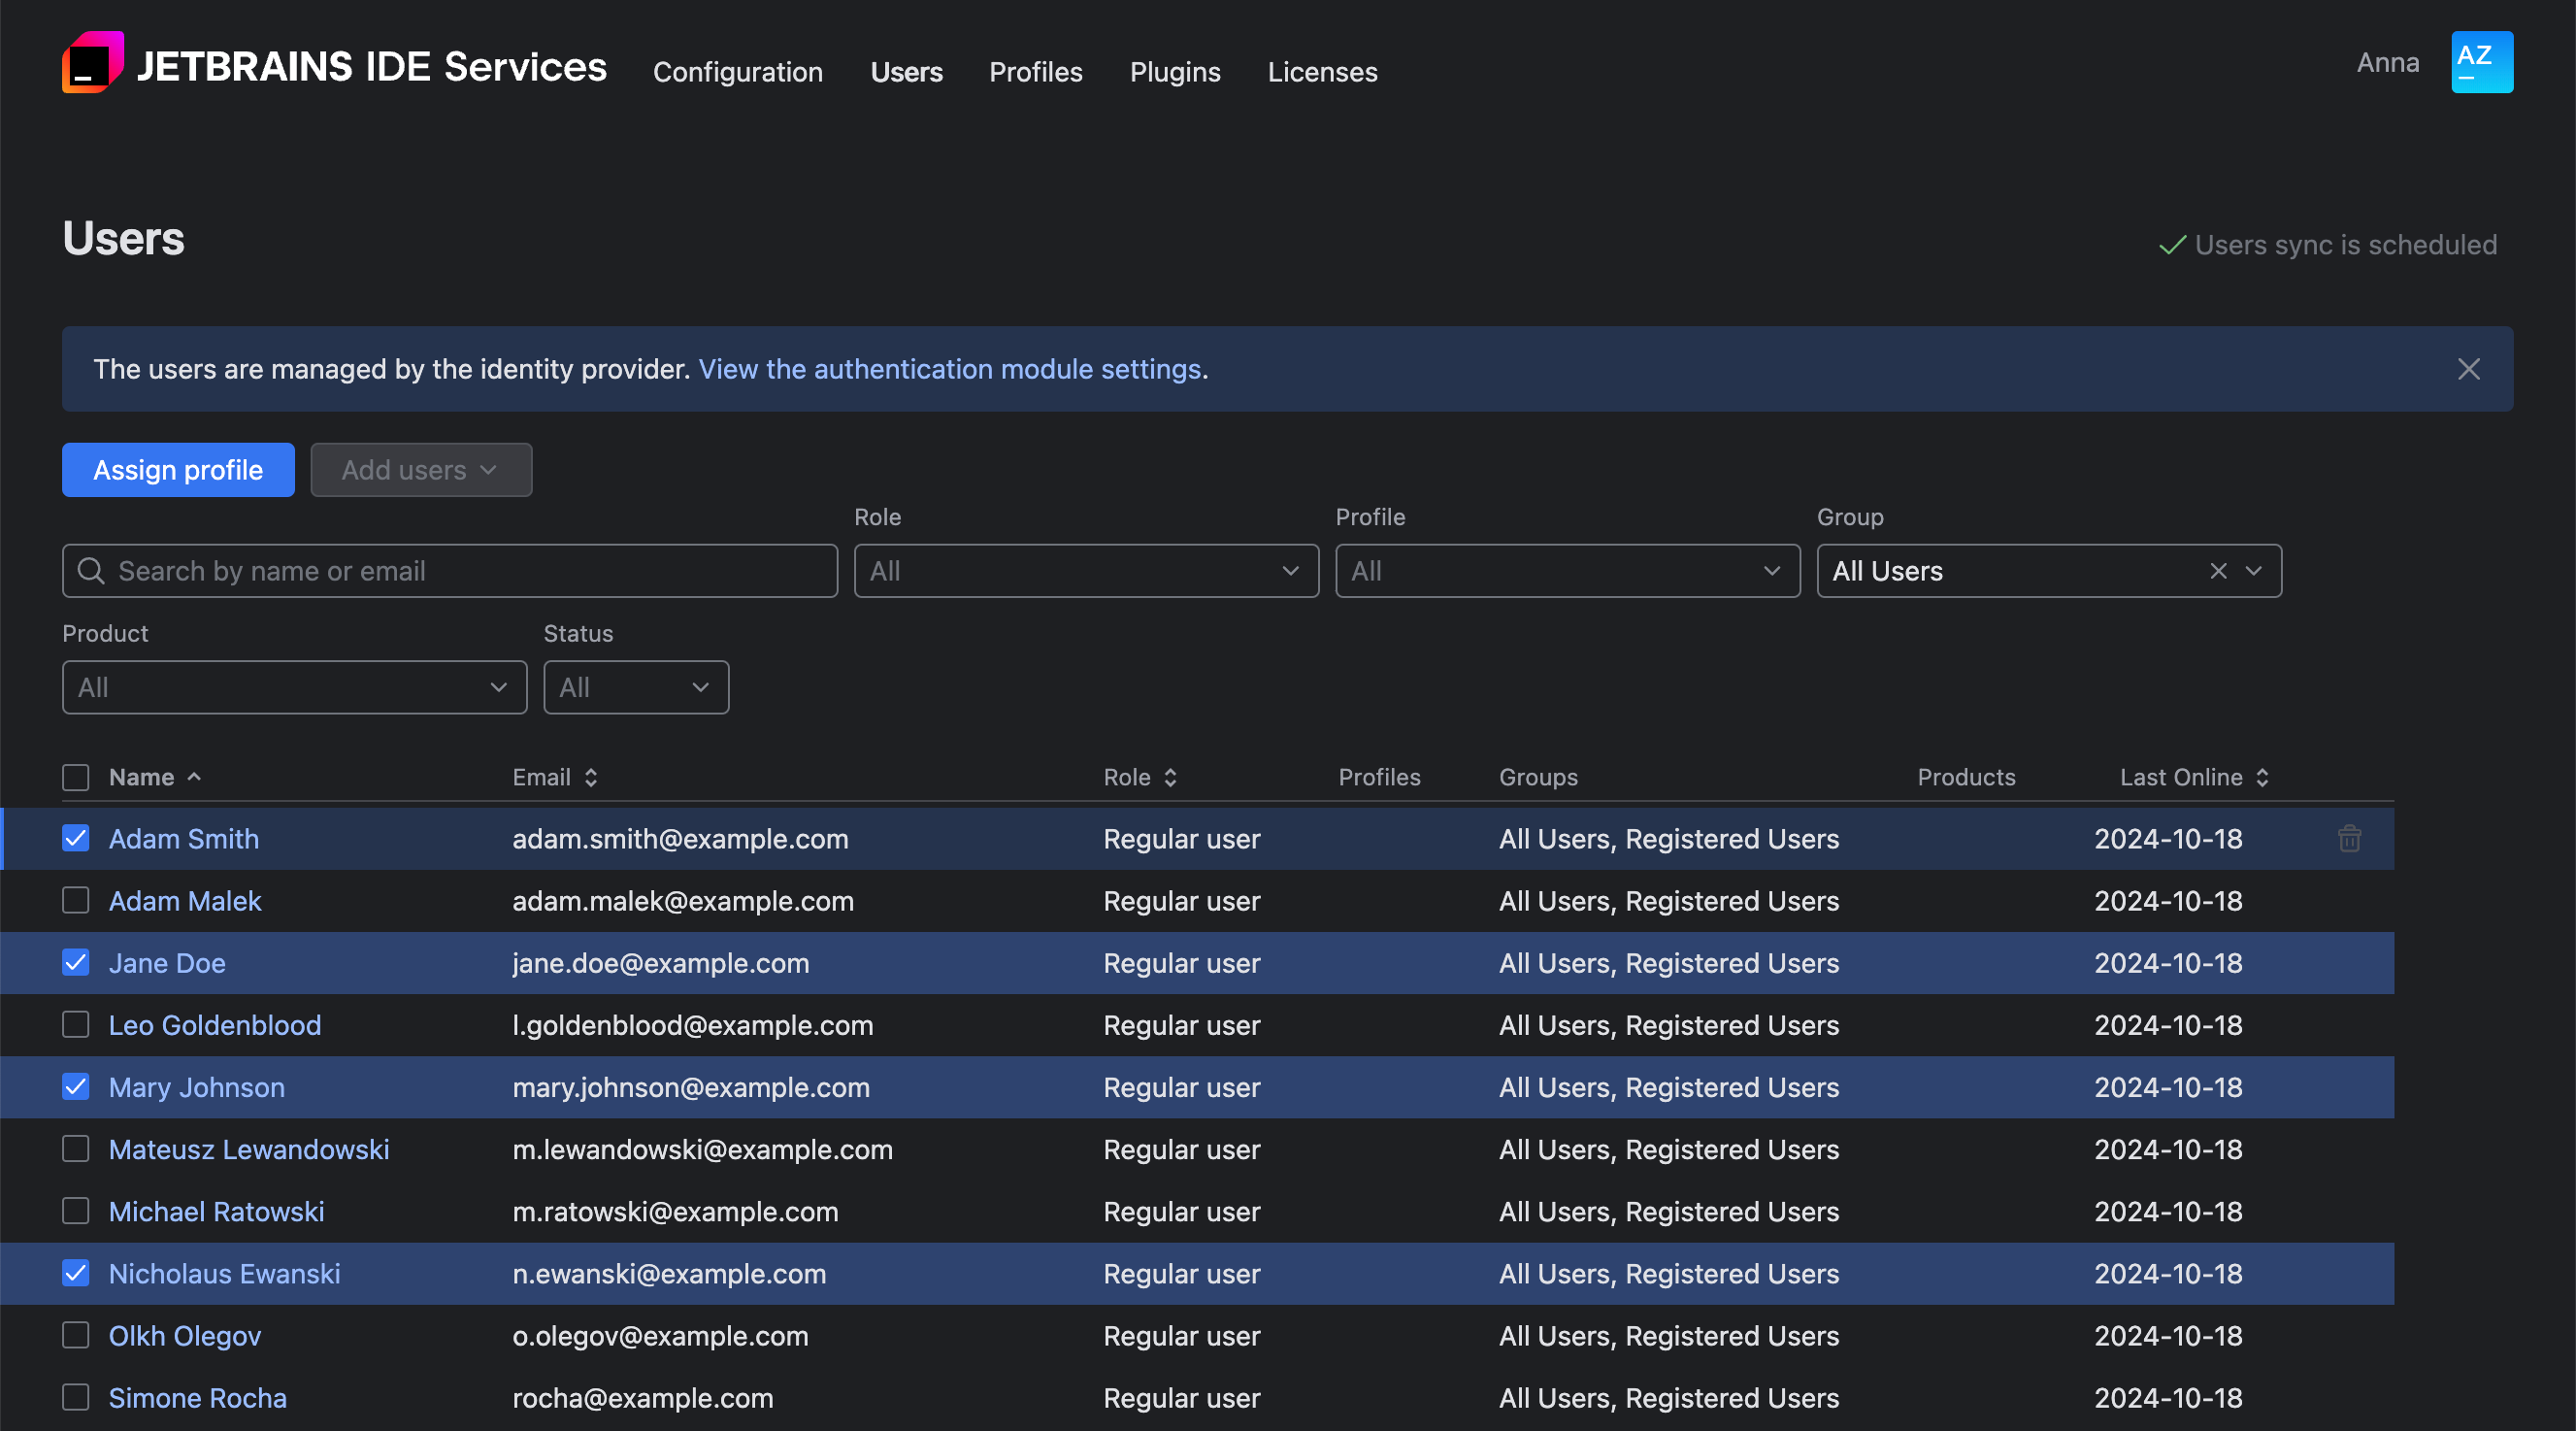Image resolution: width=2576 pixels, height=1431 pixels.
Task: Clear the All Users group filter
Action: [2218, 571]
